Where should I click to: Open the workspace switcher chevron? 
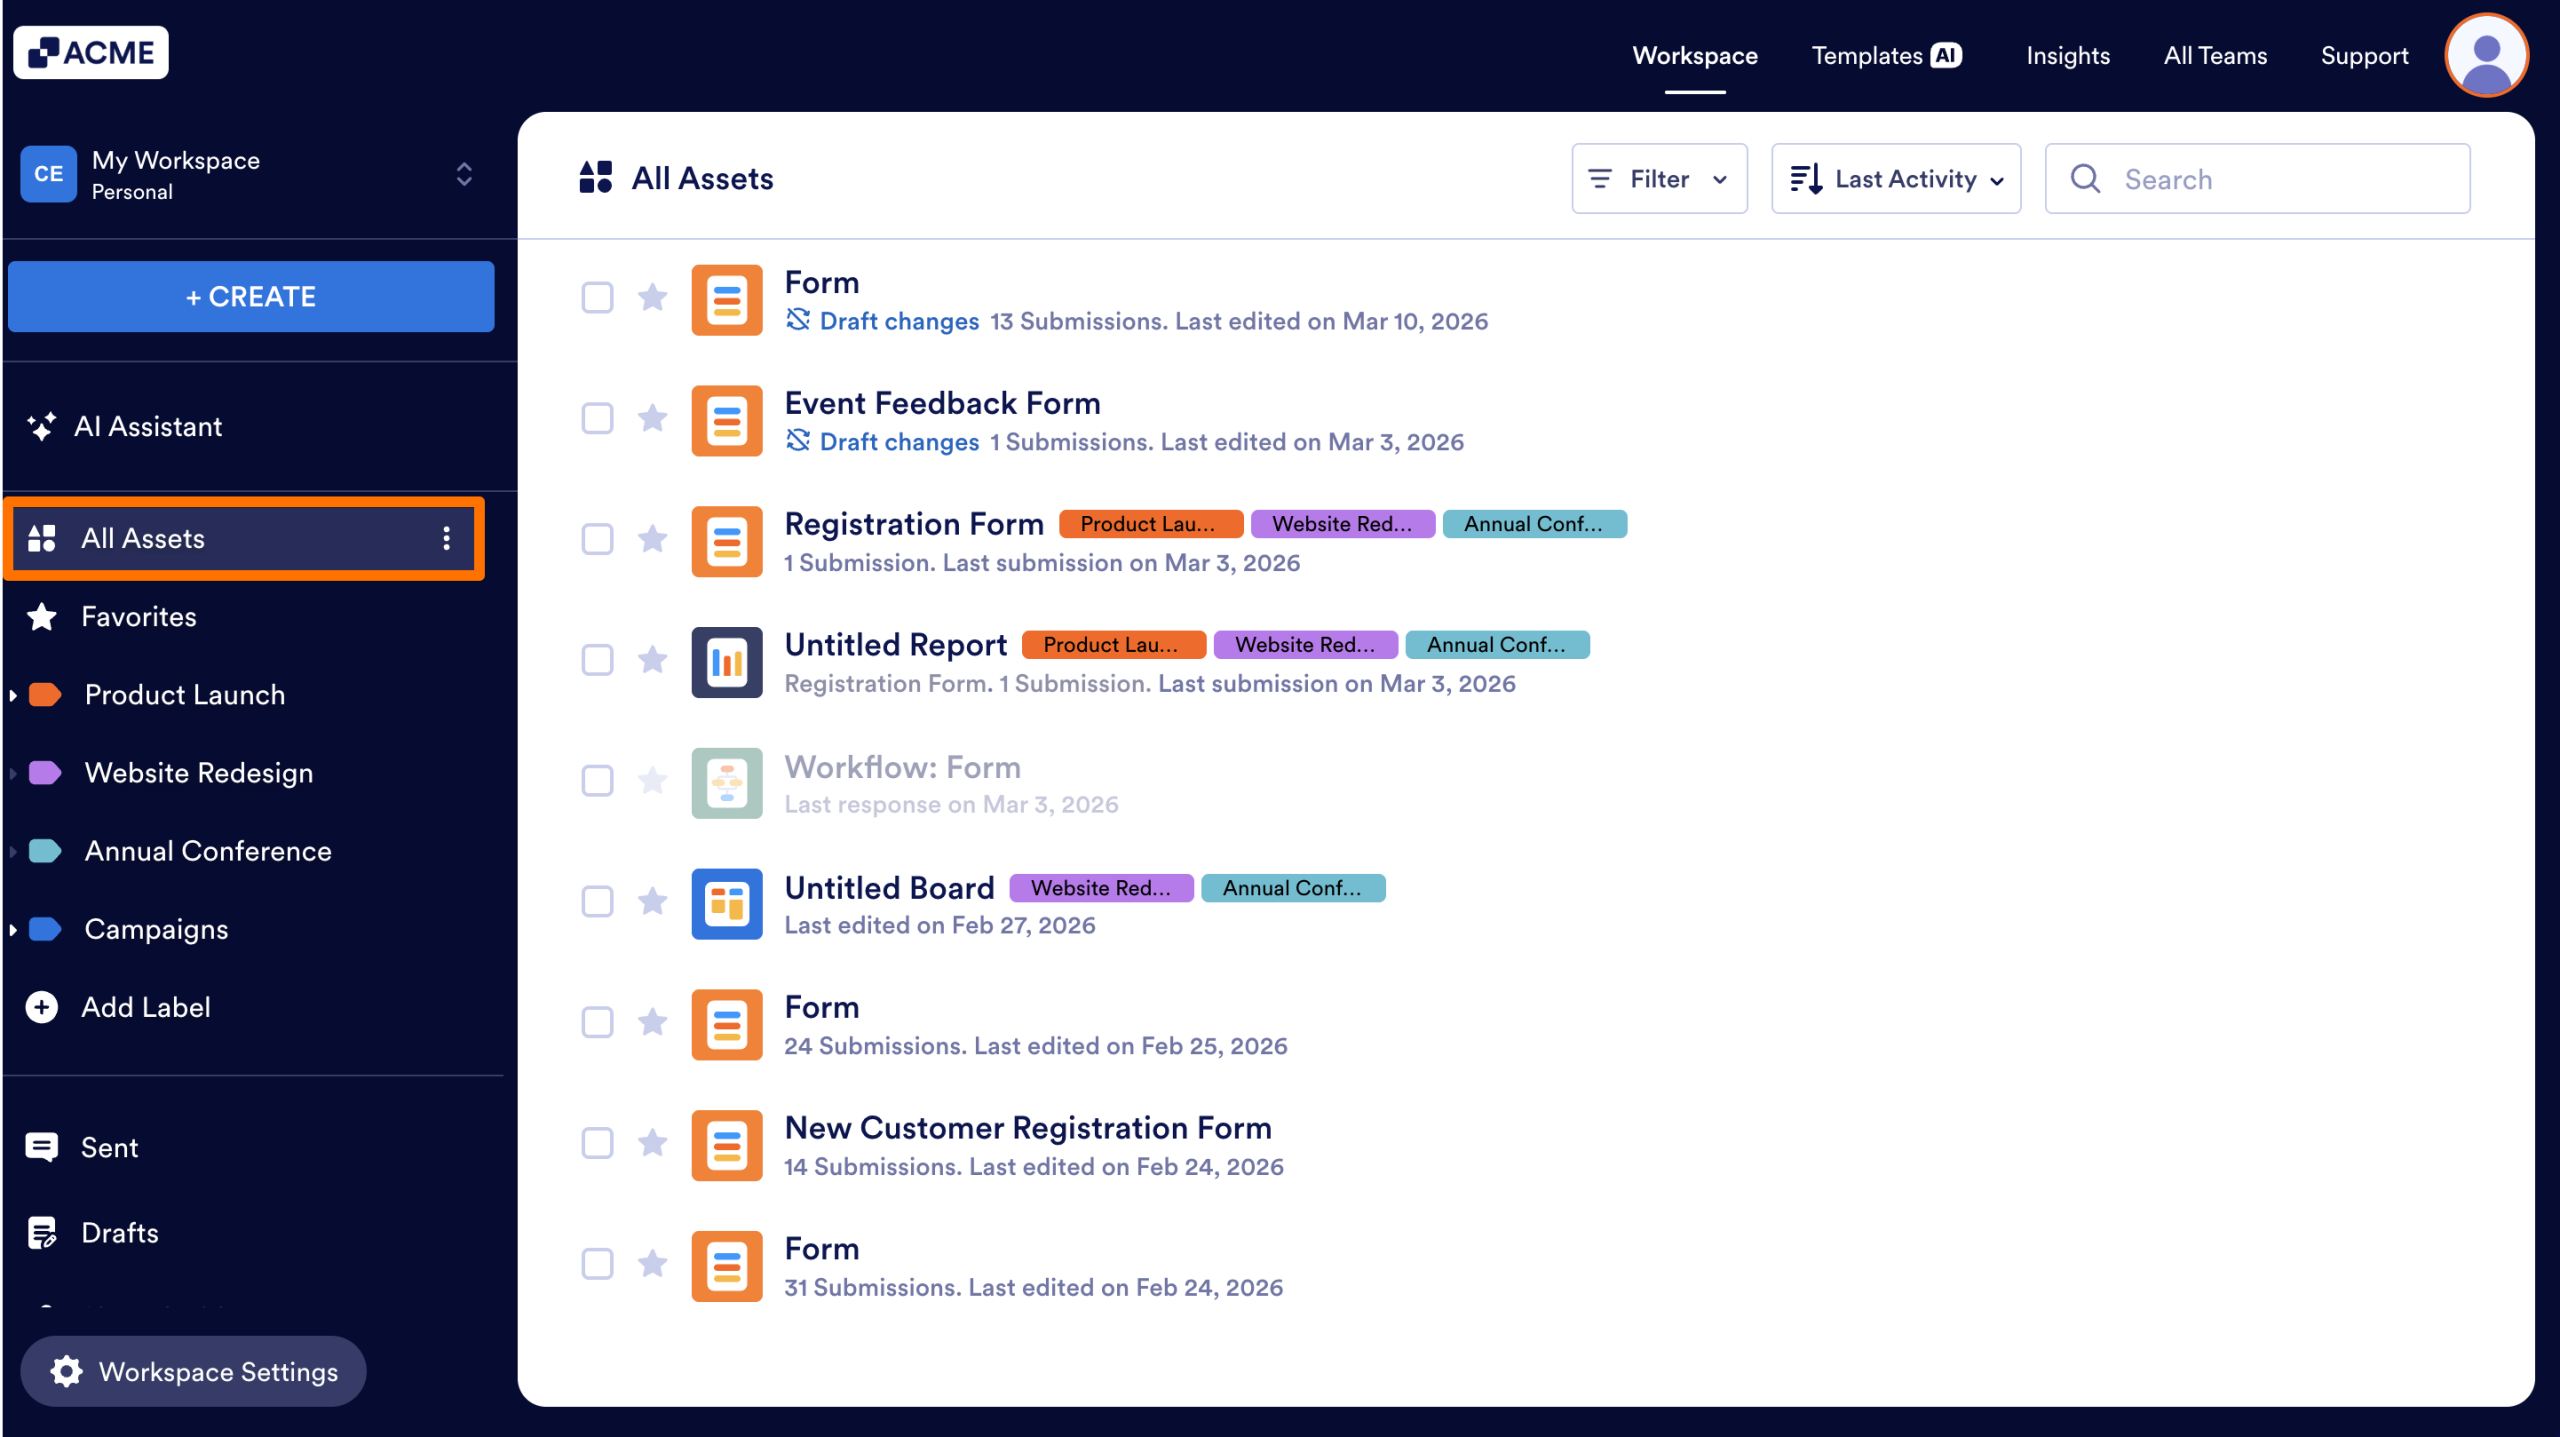point(464,174)
